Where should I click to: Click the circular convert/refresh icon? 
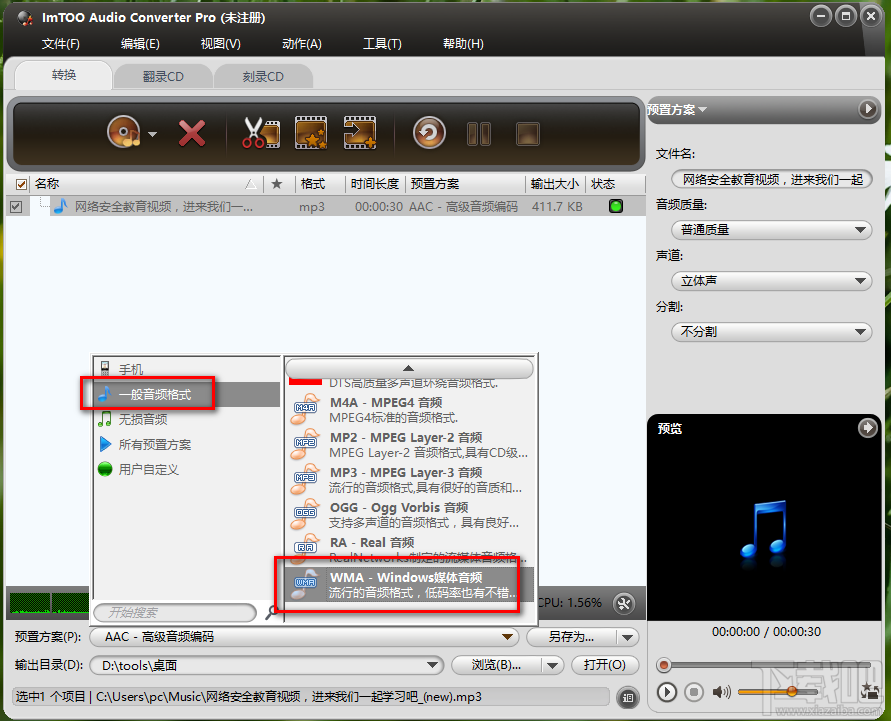click(428, 131)
